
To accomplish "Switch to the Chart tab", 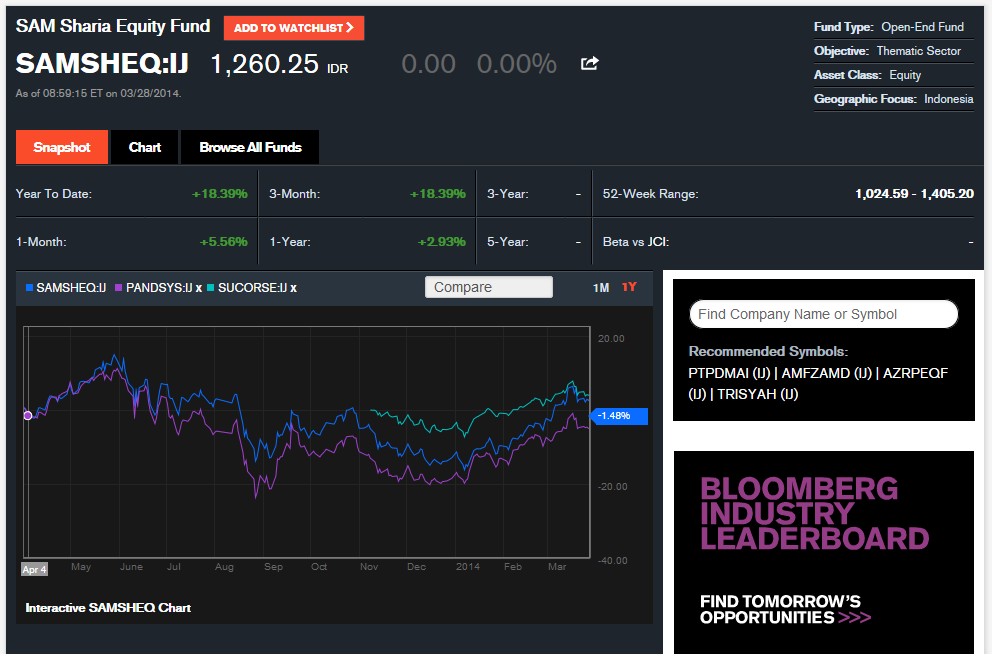I will (x=144, y=147).
